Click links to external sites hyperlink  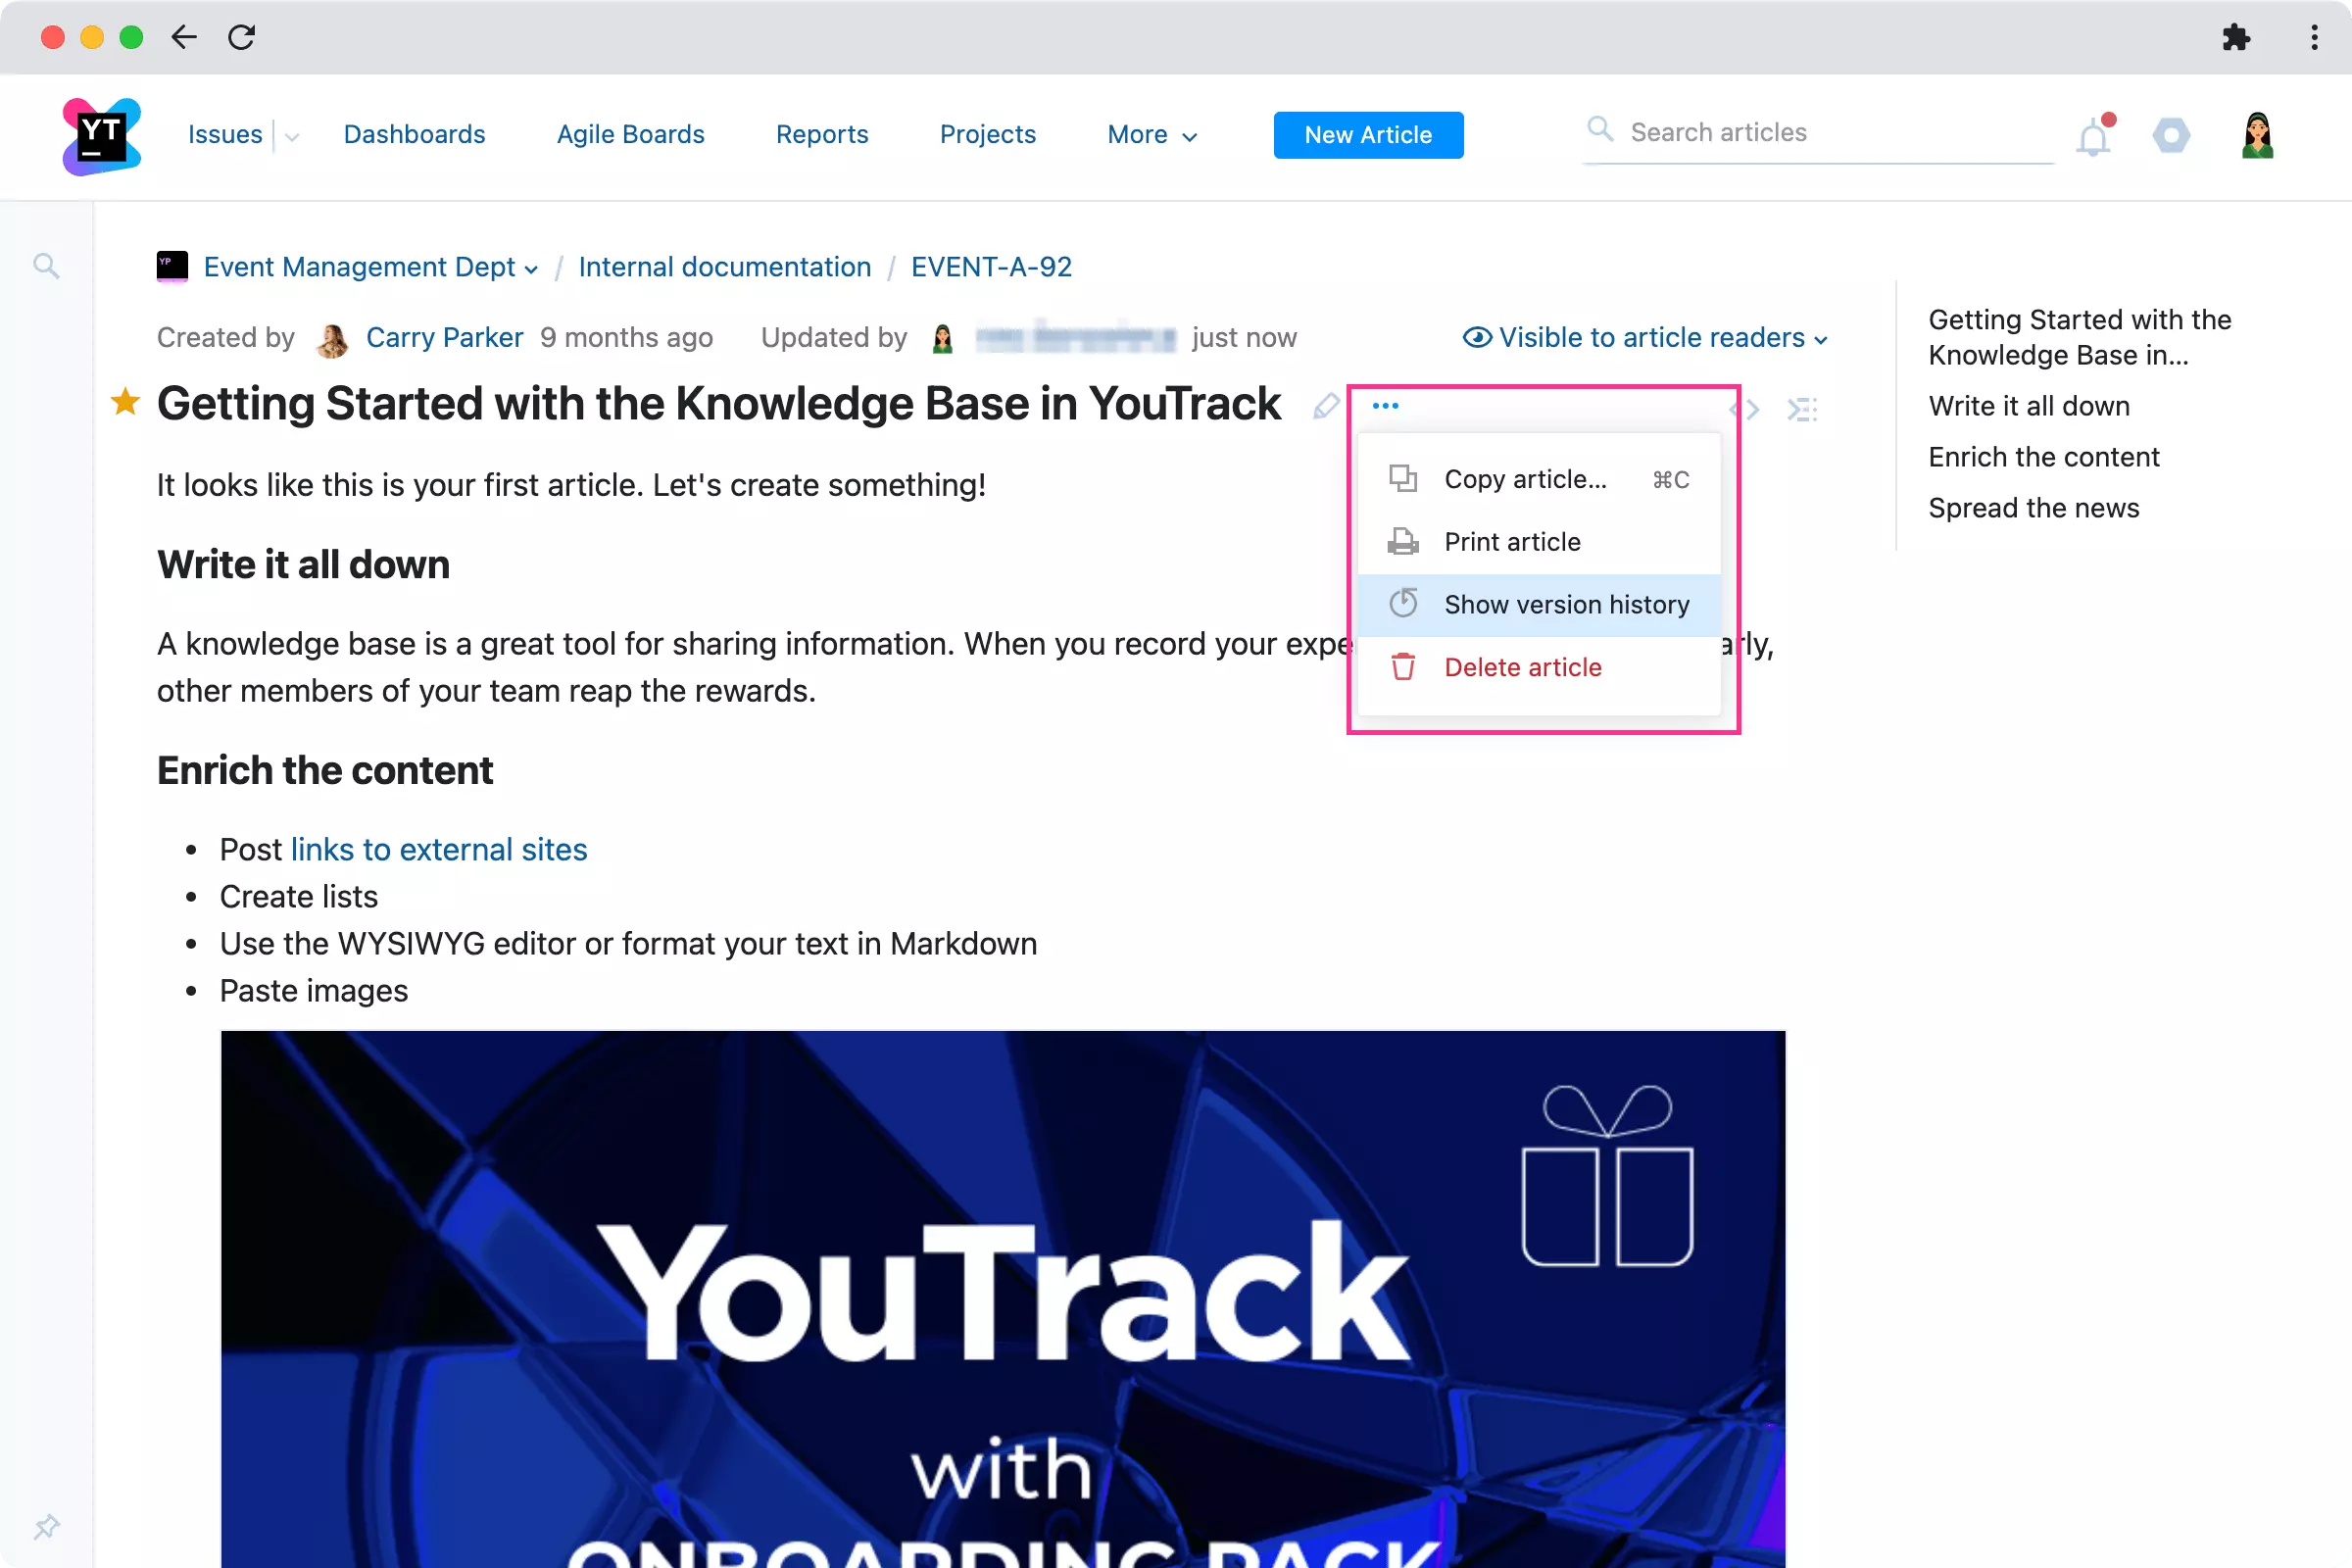[437, 851]
